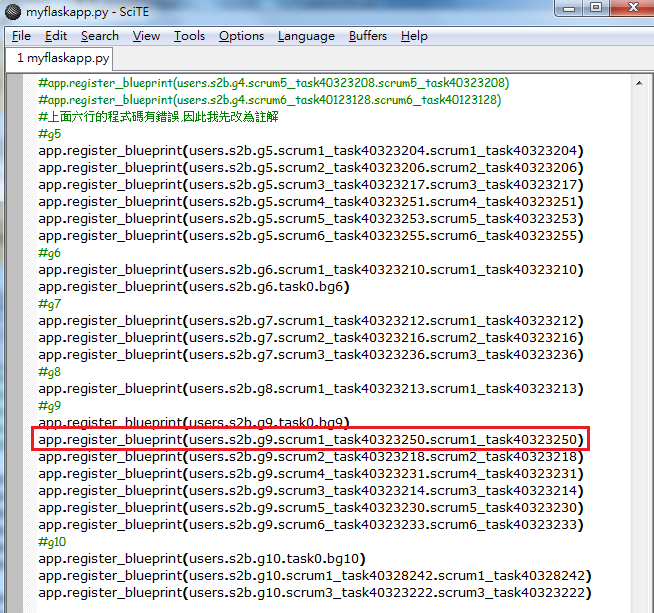Viewport: 654px width, 613px height.
Task: Click line containing g9.scrum6_task40323233
Action: 311,525
